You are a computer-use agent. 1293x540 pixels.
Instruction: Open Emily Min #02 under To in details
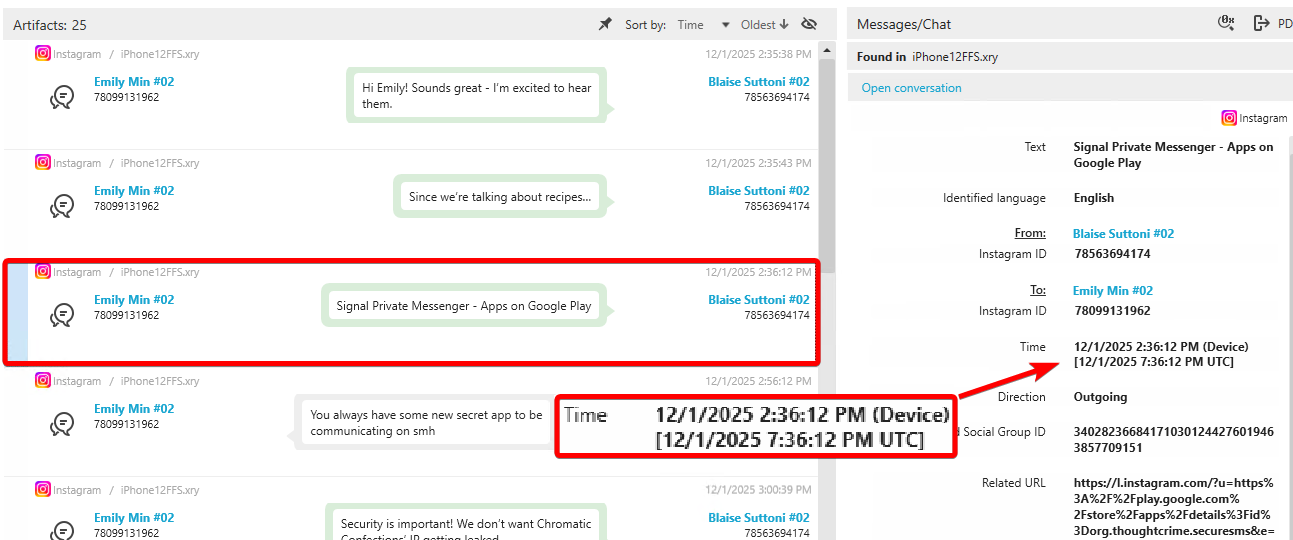point(1113,291)
